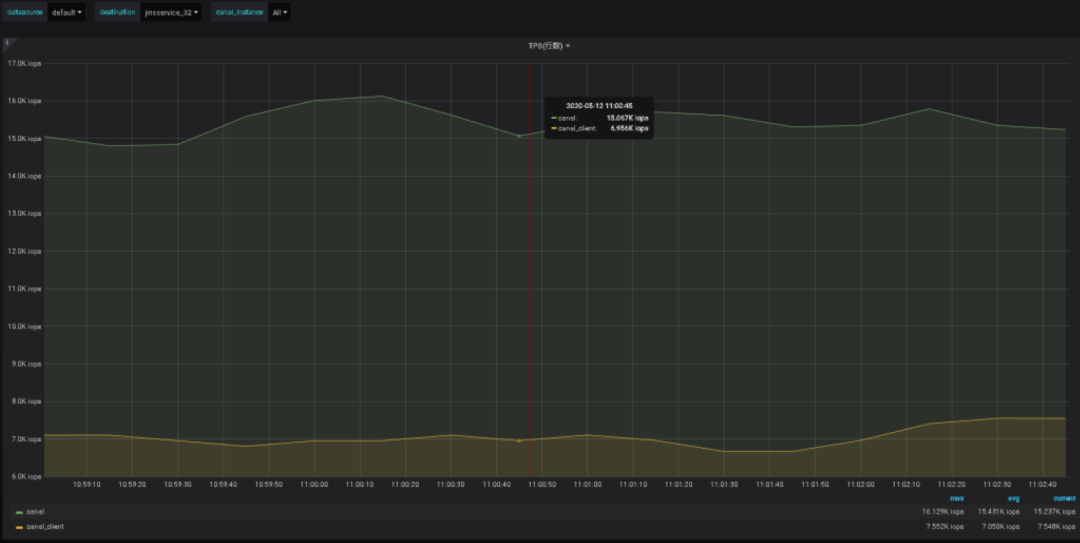Click the canal_instance variable label
This screenshot has height=543, width=1080.
[238, 13]
